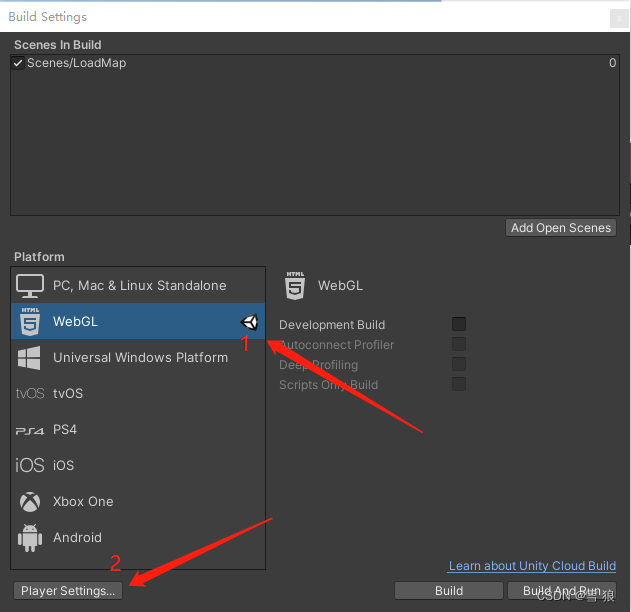
Task: Click Build And Run button
Action: coord(562,591)
